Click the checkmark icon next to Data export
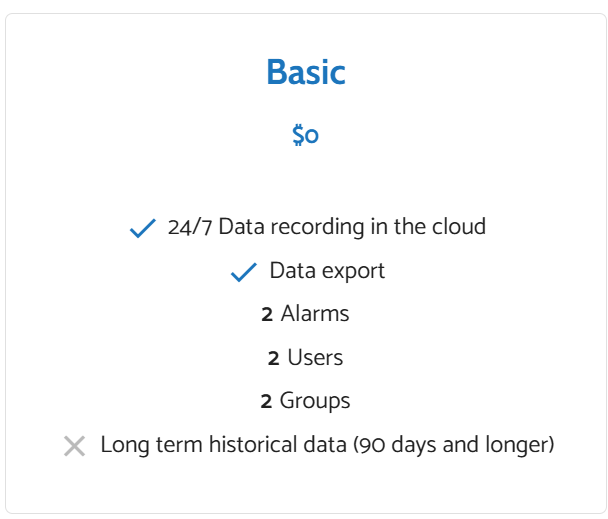Viewport: 608px width, 519px height. [x=244, y=272]
